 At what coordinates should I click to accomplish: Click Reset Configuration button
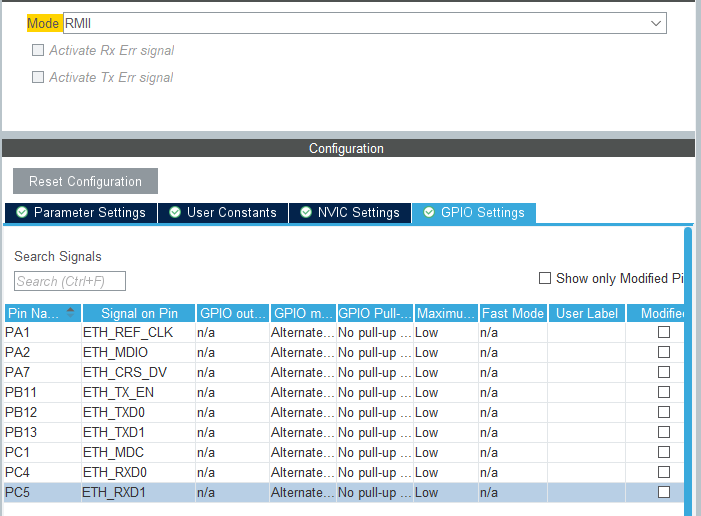pyautogui.click(x=85, y=181)
